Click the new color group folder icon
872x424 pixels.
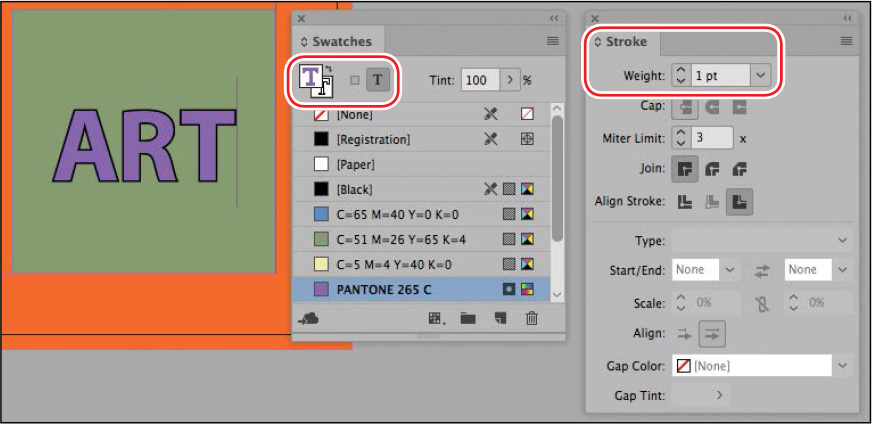467,318
